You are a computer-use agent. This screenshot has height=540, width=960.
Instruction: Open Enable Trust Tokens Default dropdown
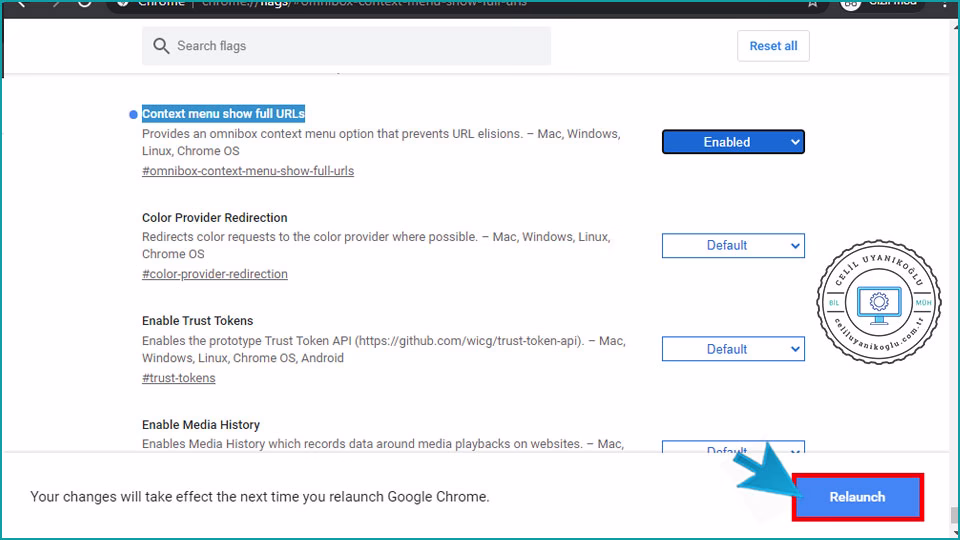pyautogui.click(x=733, y=349)
